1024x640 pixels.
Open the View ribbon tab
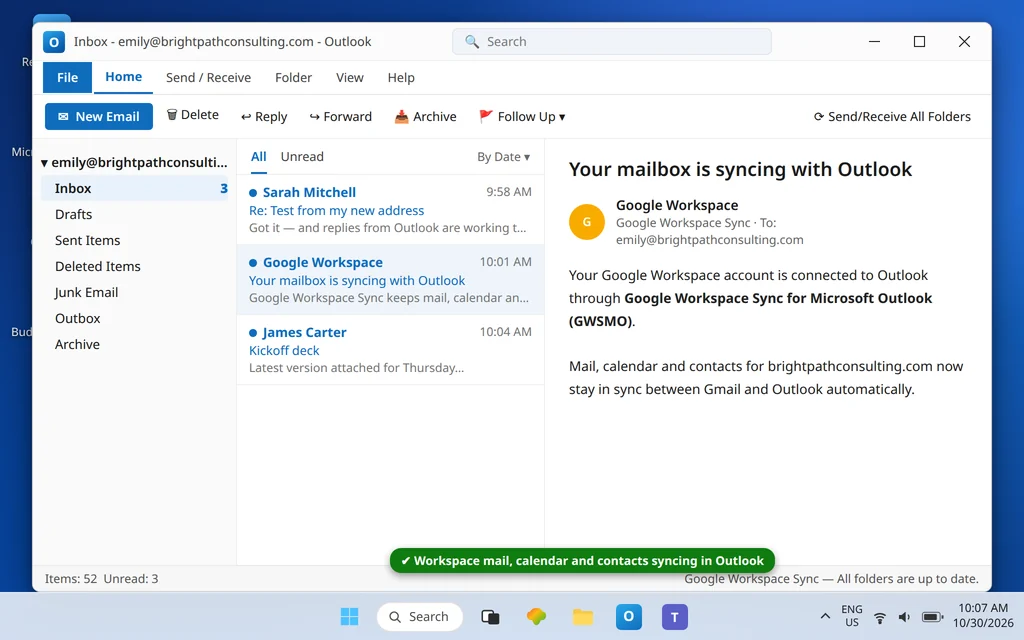[x=349, y=78]
